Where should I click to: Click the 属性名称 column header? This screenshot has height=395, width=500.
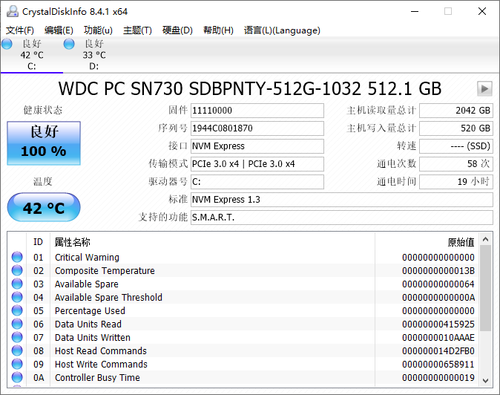(x=213, y=242)
